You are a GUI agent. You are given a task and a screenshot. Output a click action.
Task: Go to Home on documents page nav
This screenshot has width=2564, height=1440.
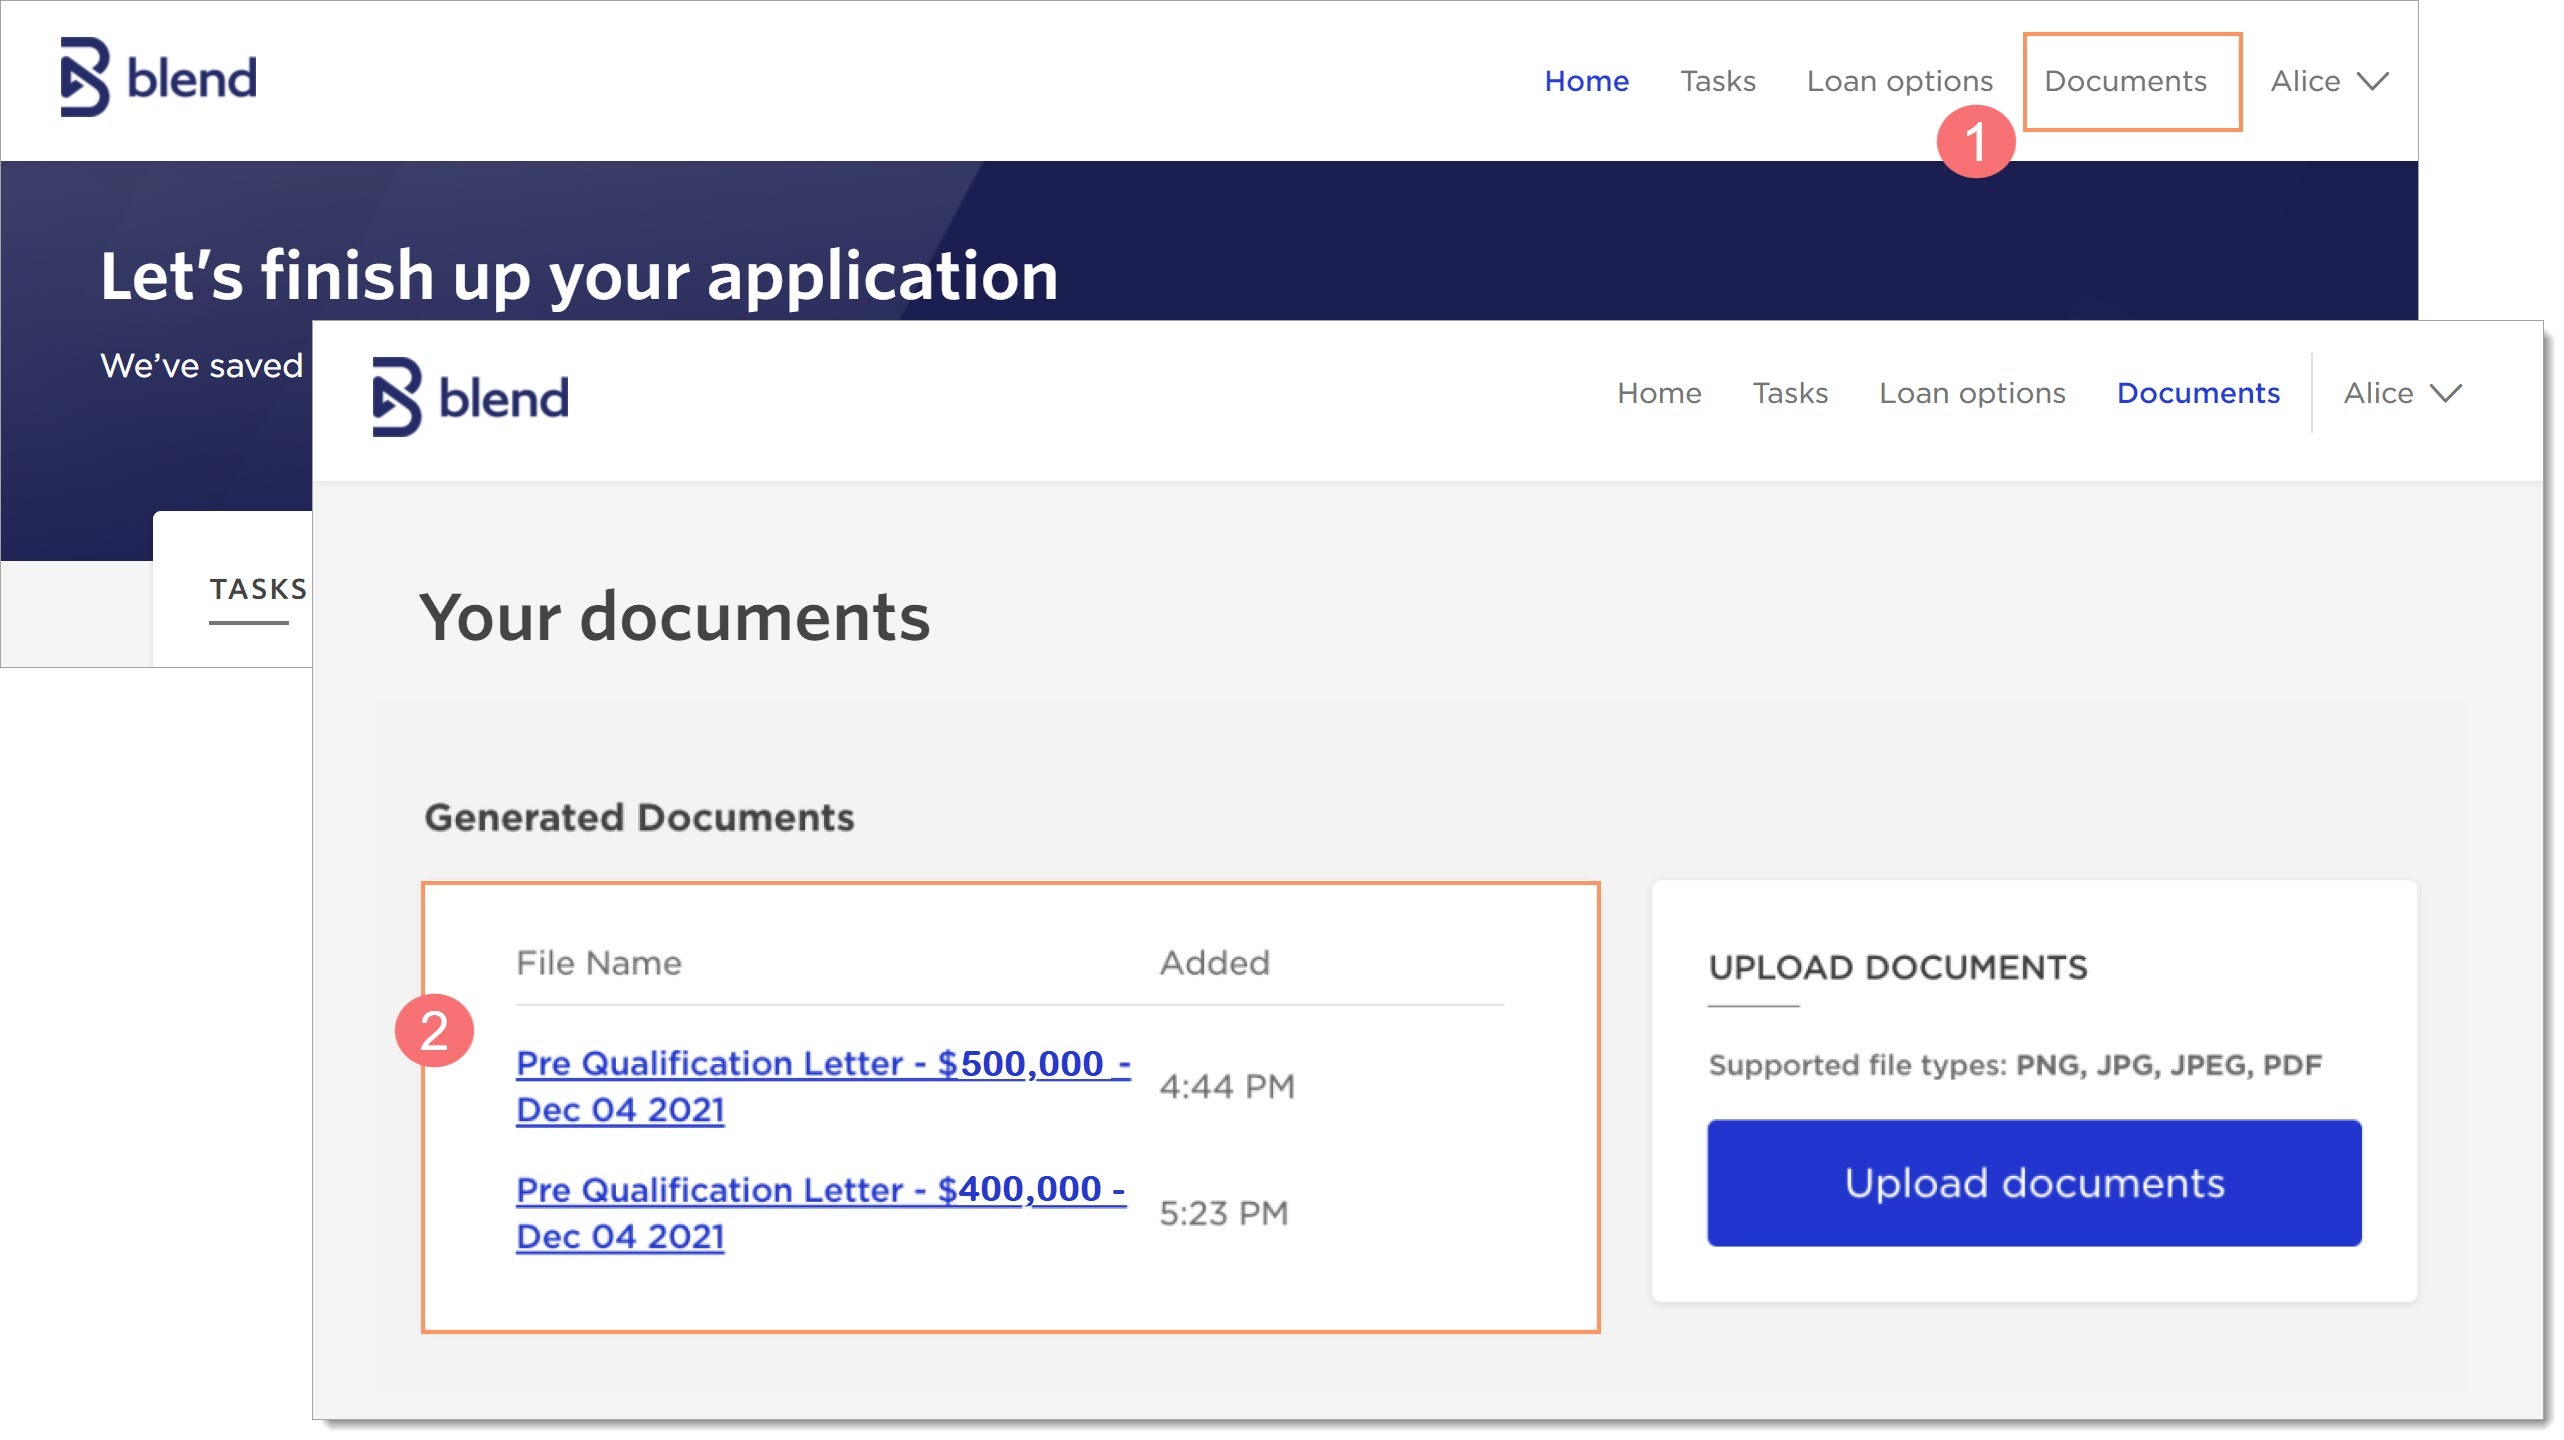[1659, 393]
